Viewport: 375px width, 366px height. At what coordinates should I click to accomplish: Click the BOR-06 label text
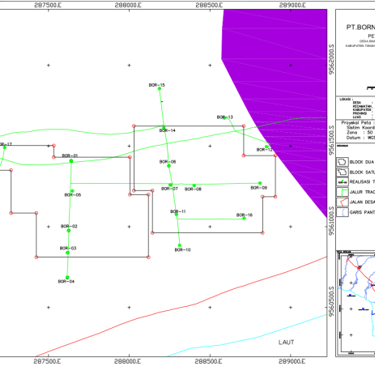click(x=168, y=162)
